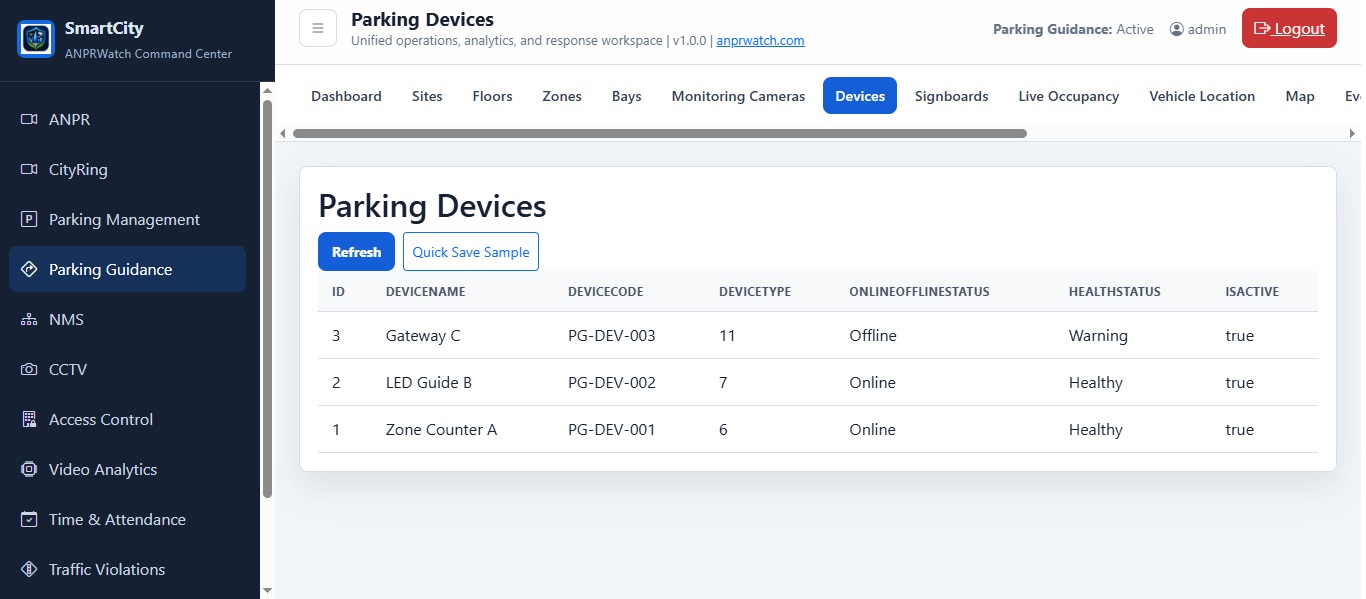
Task: Click the tab strip scroll left arrow
Action: (x=283, y=133)
